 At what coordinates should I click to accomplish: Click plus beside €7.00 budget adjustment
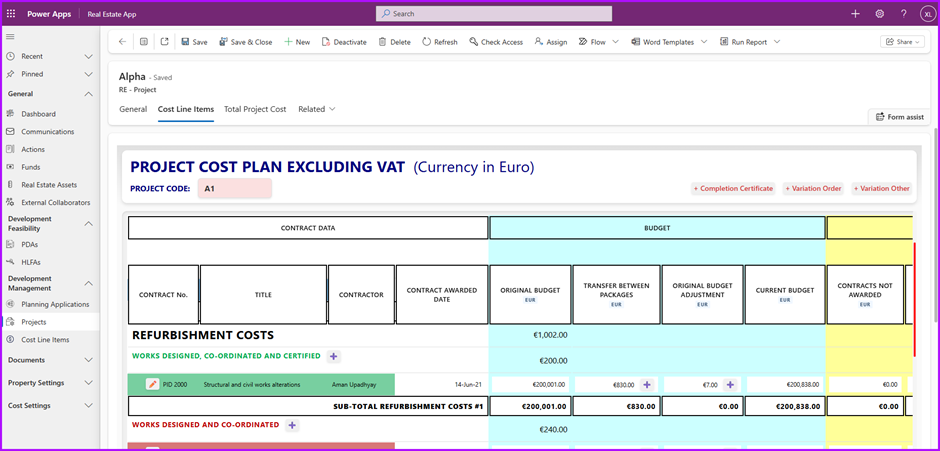(x=730, y=384)
